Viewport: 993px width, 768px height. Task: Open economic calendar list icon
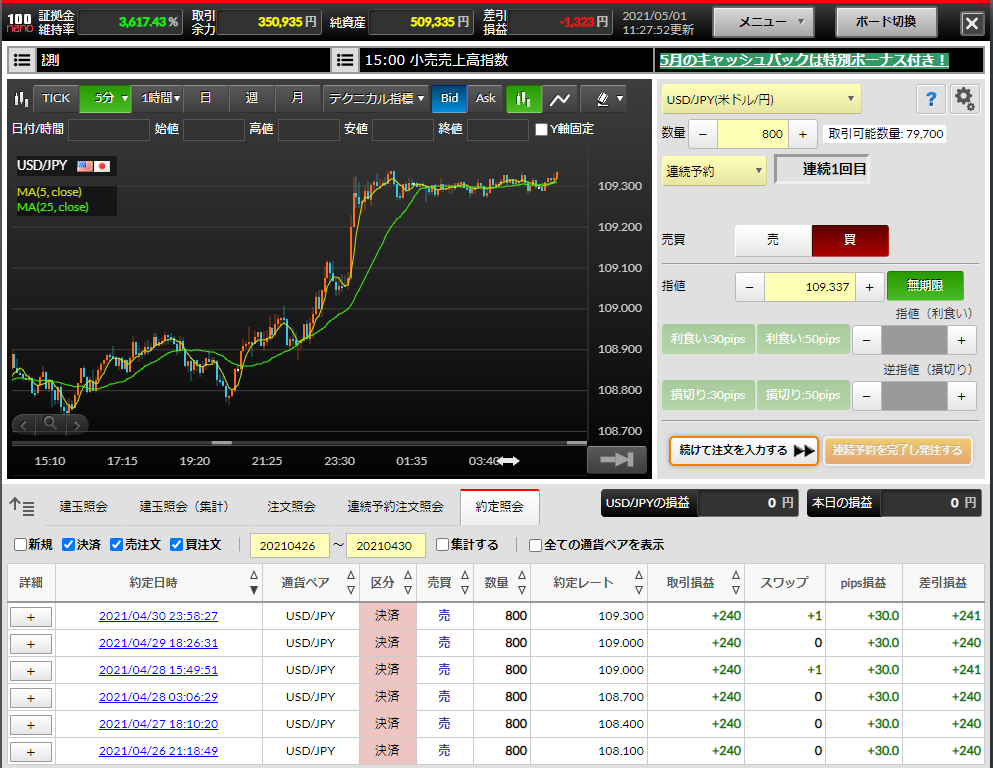coord(345,60)
